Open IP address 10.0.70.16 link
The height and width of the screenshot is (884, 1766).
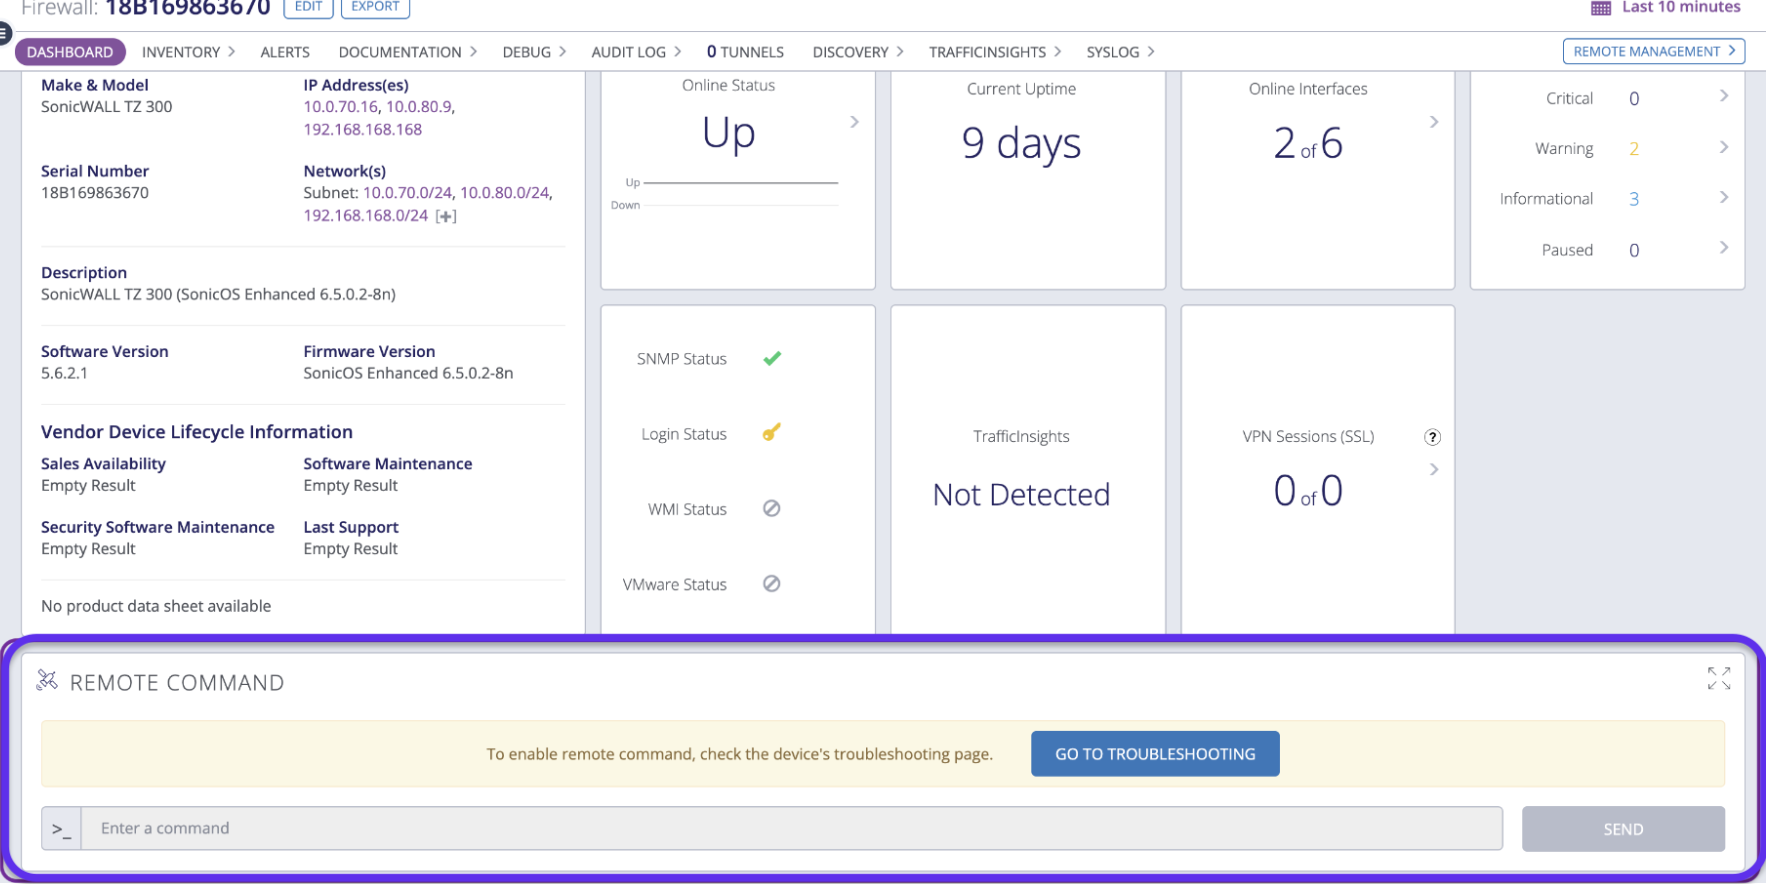pos(341,107)
